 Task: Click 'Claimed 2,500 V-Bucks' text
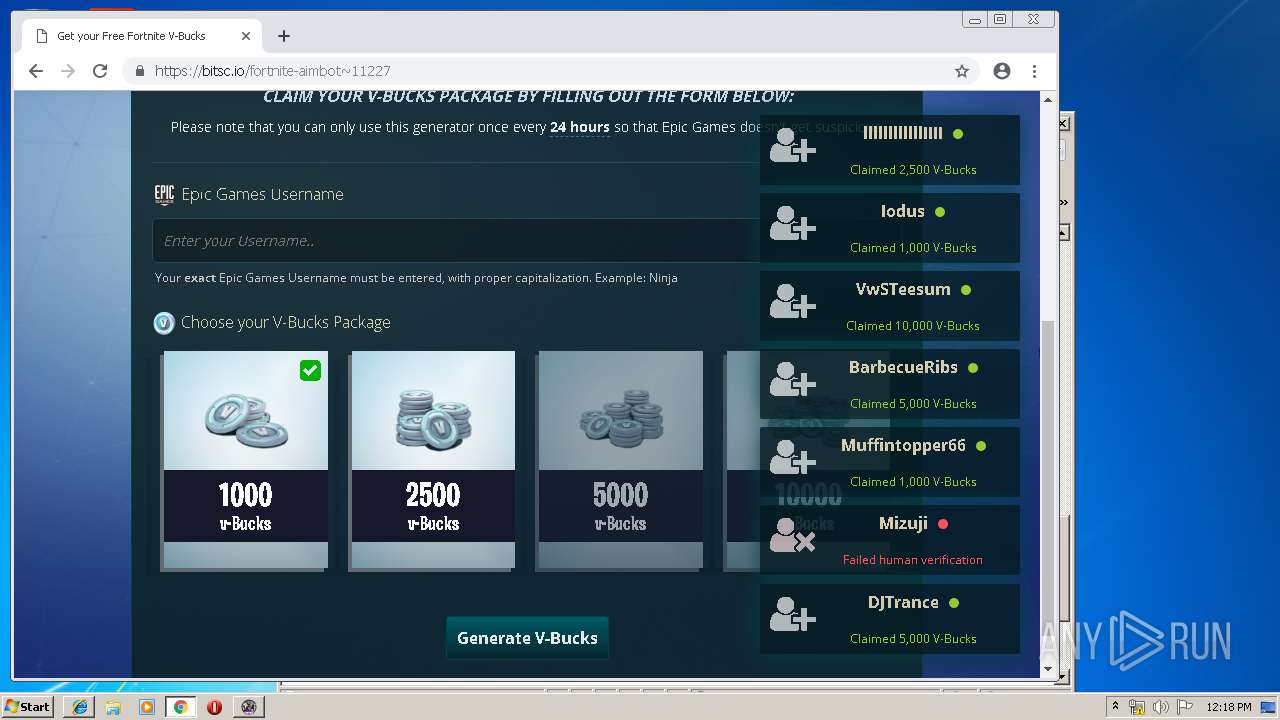tap(913, 170)
